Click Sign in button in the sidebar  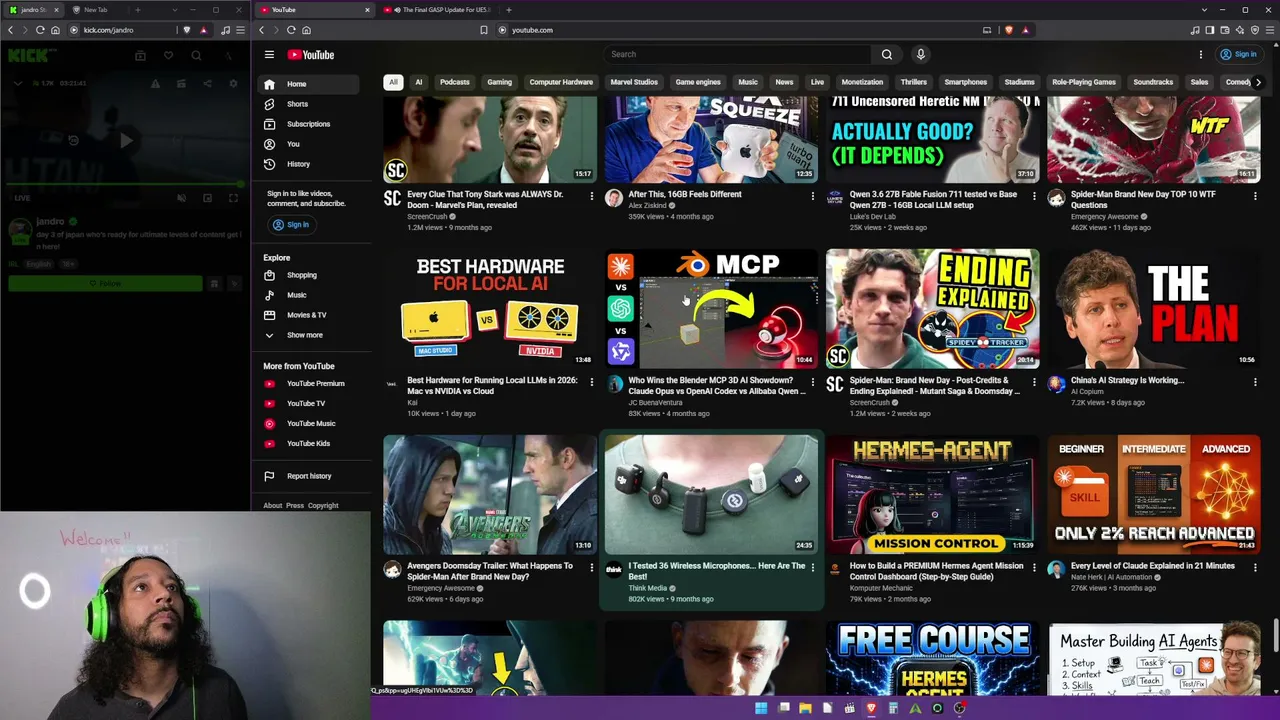coord(291,225)
